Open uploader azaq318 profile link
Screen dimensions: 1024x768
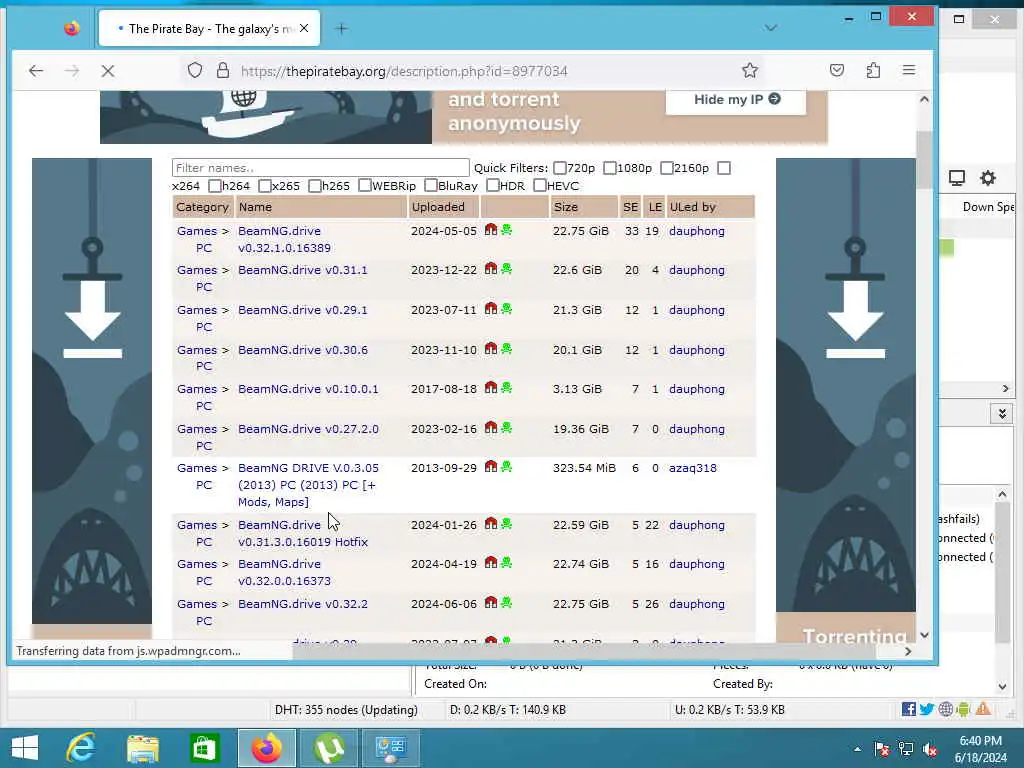coord(692,468)
